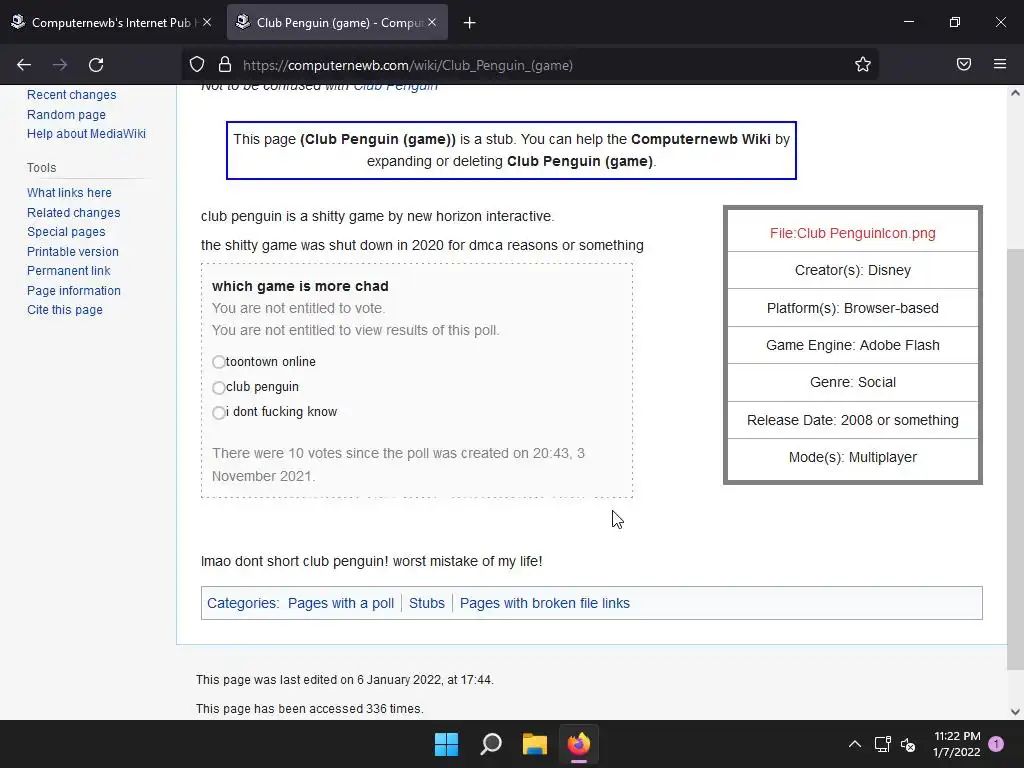Viewport: 1024px width, 768px height.
Task: Bookmark this page with the star
Action: (863, 65)
